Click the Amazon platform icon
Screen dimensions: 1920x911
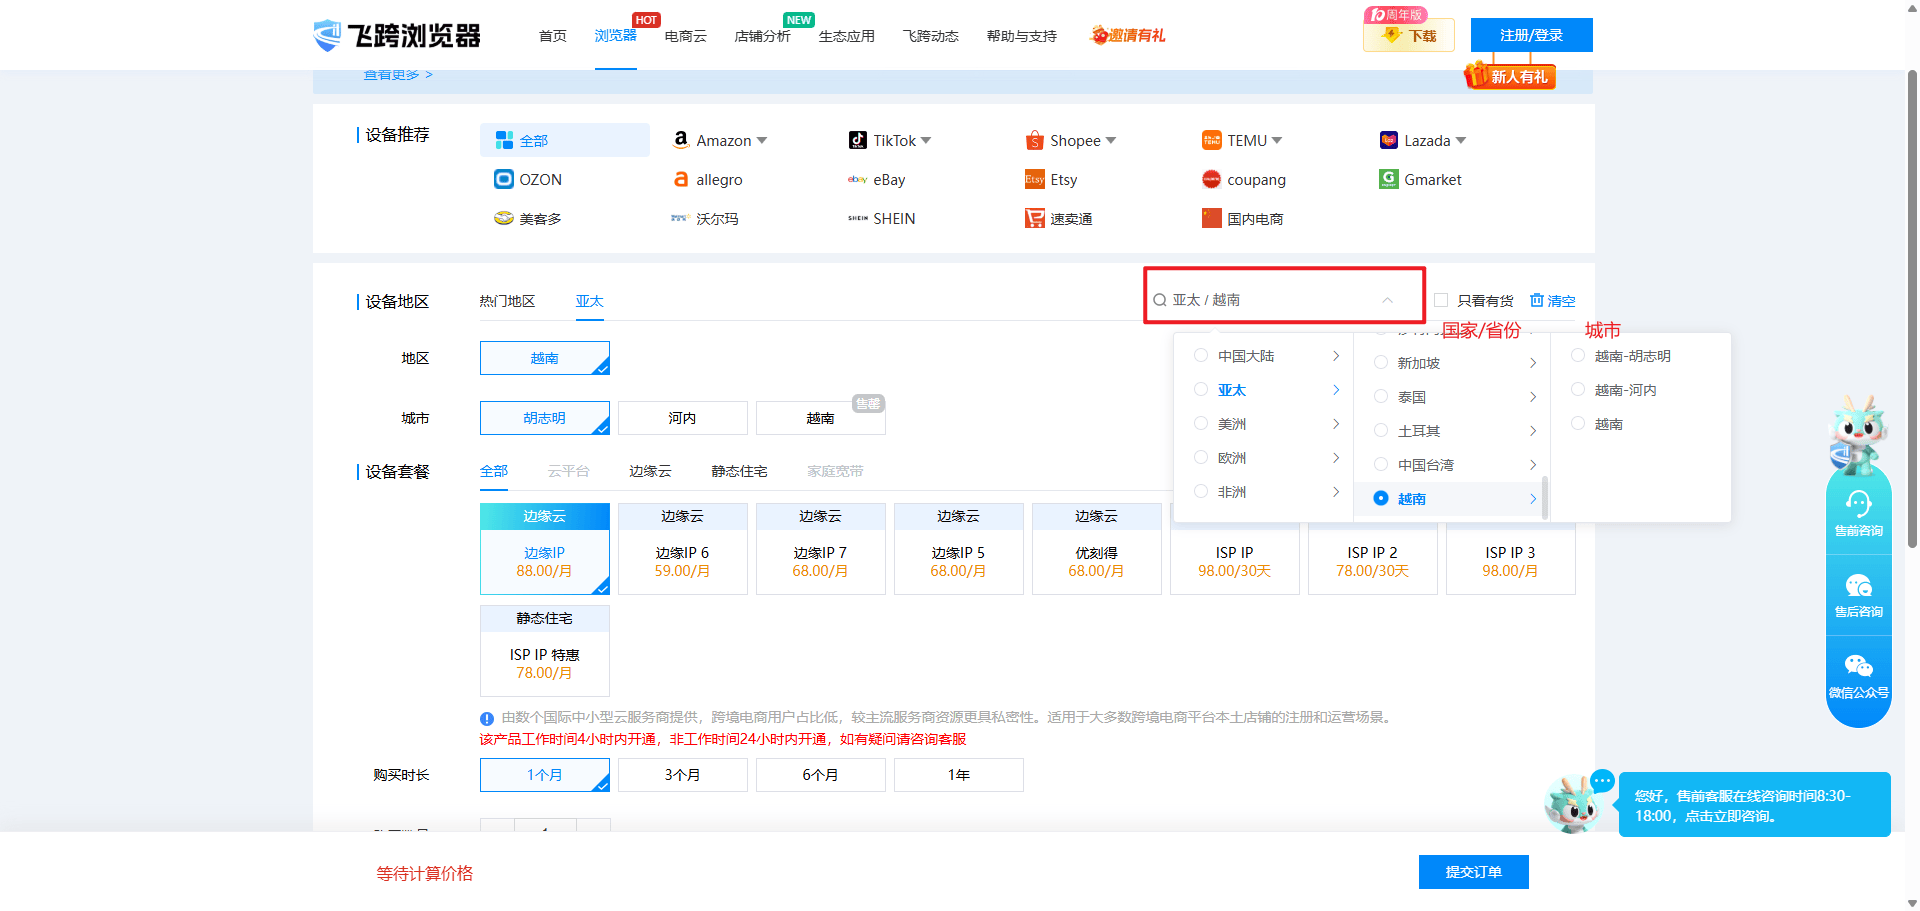[681, 140]
